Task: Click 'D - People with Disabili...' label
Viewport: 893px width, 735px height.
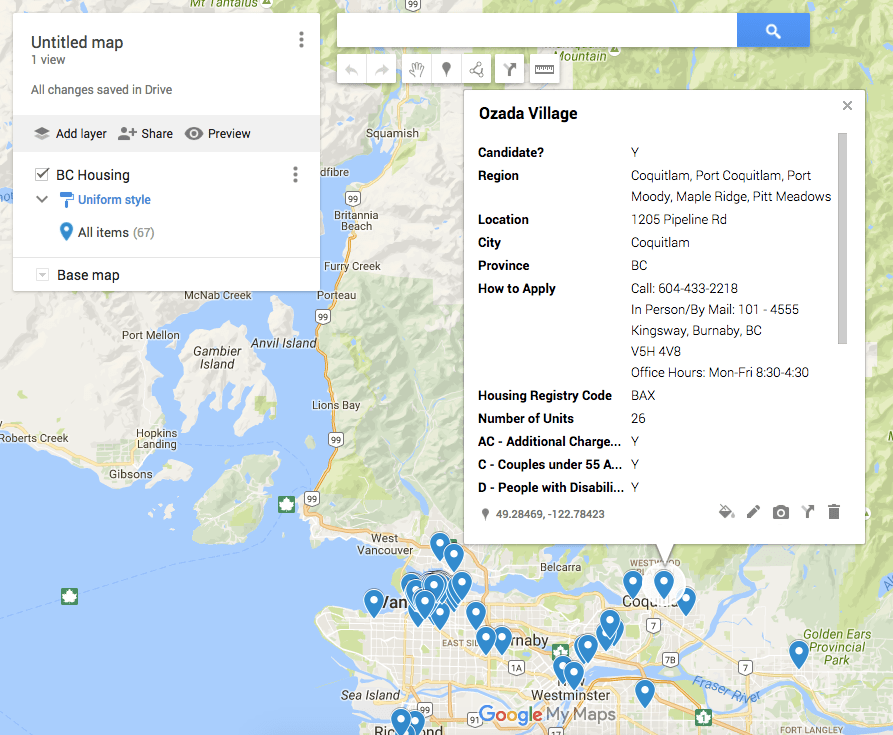Action: 550,488
